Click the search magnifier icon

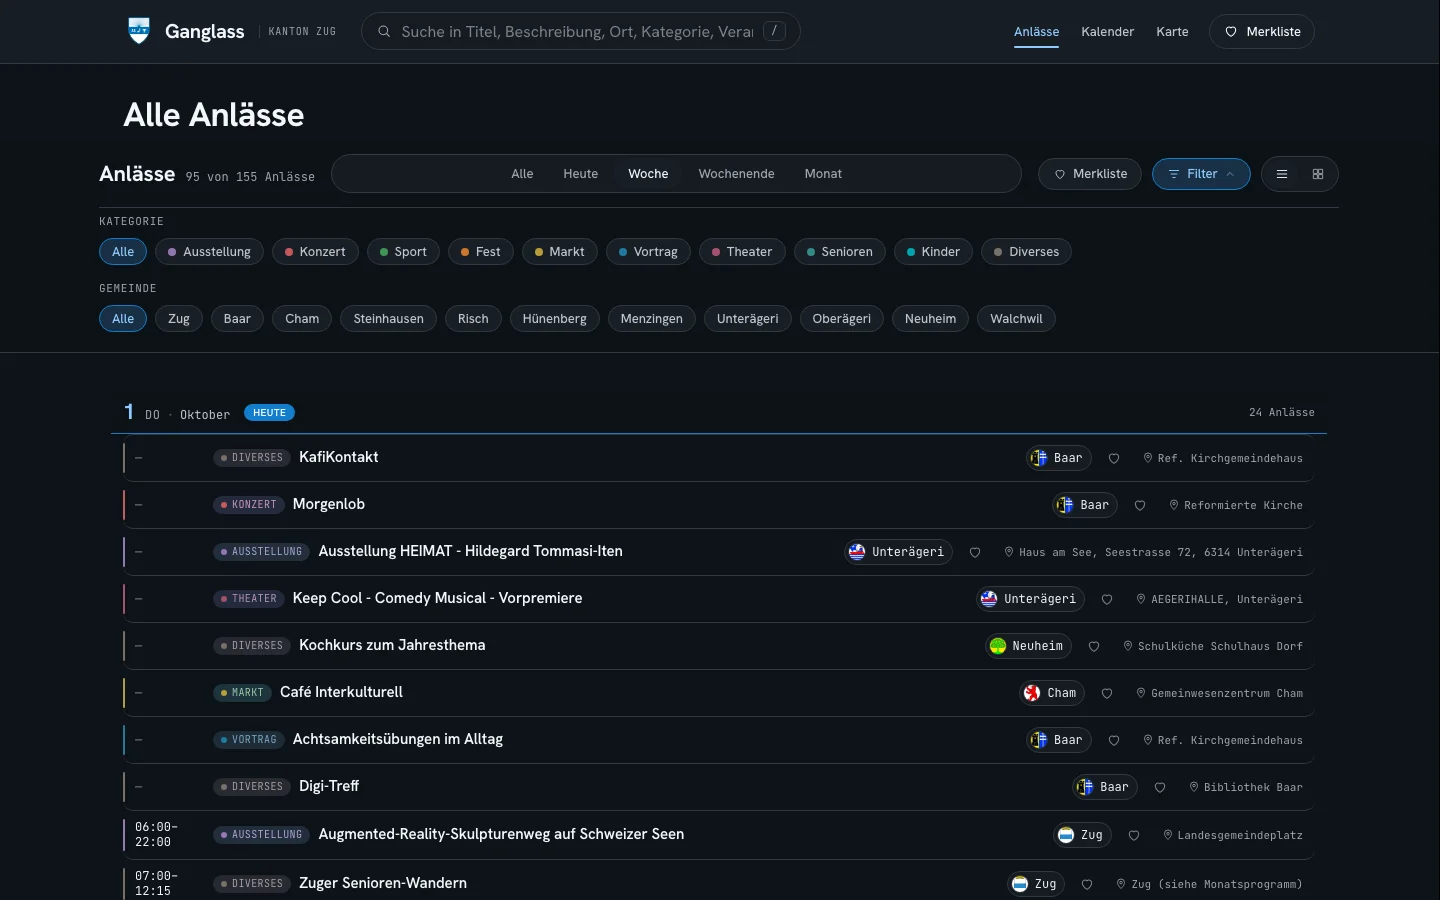coord(384,31)
